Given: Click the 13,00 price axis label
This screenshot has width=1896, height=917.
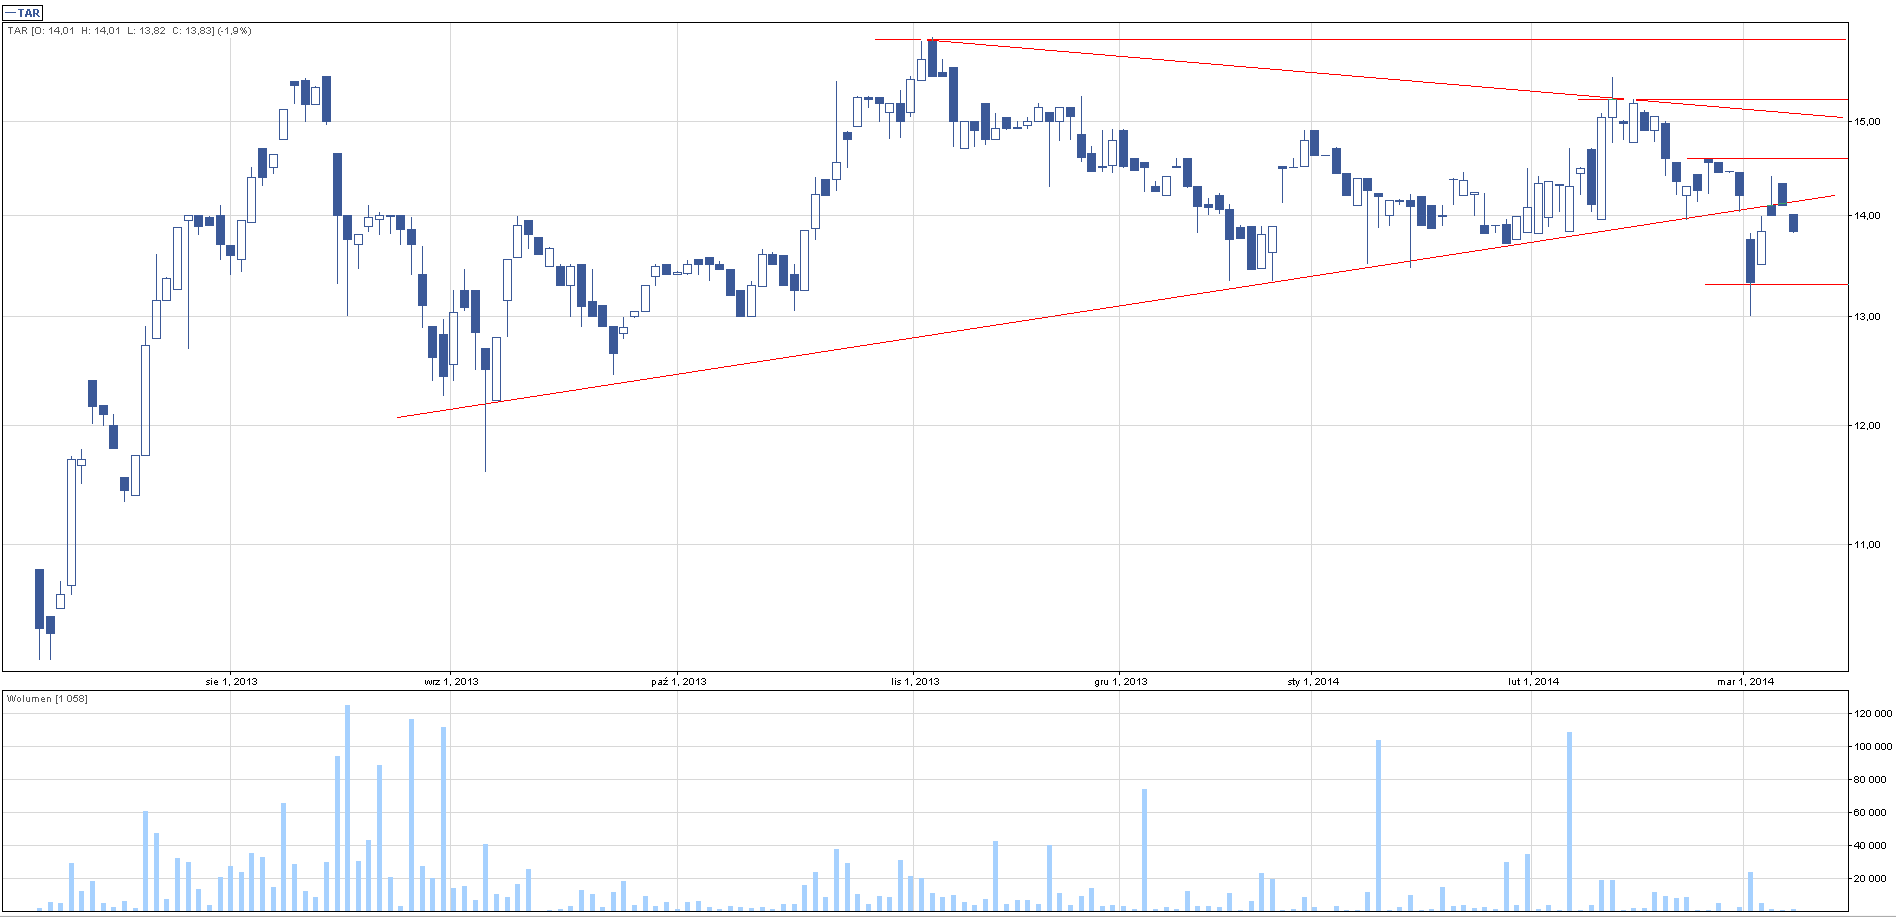Looking at the screenshot, I should tap(1866, 317).
